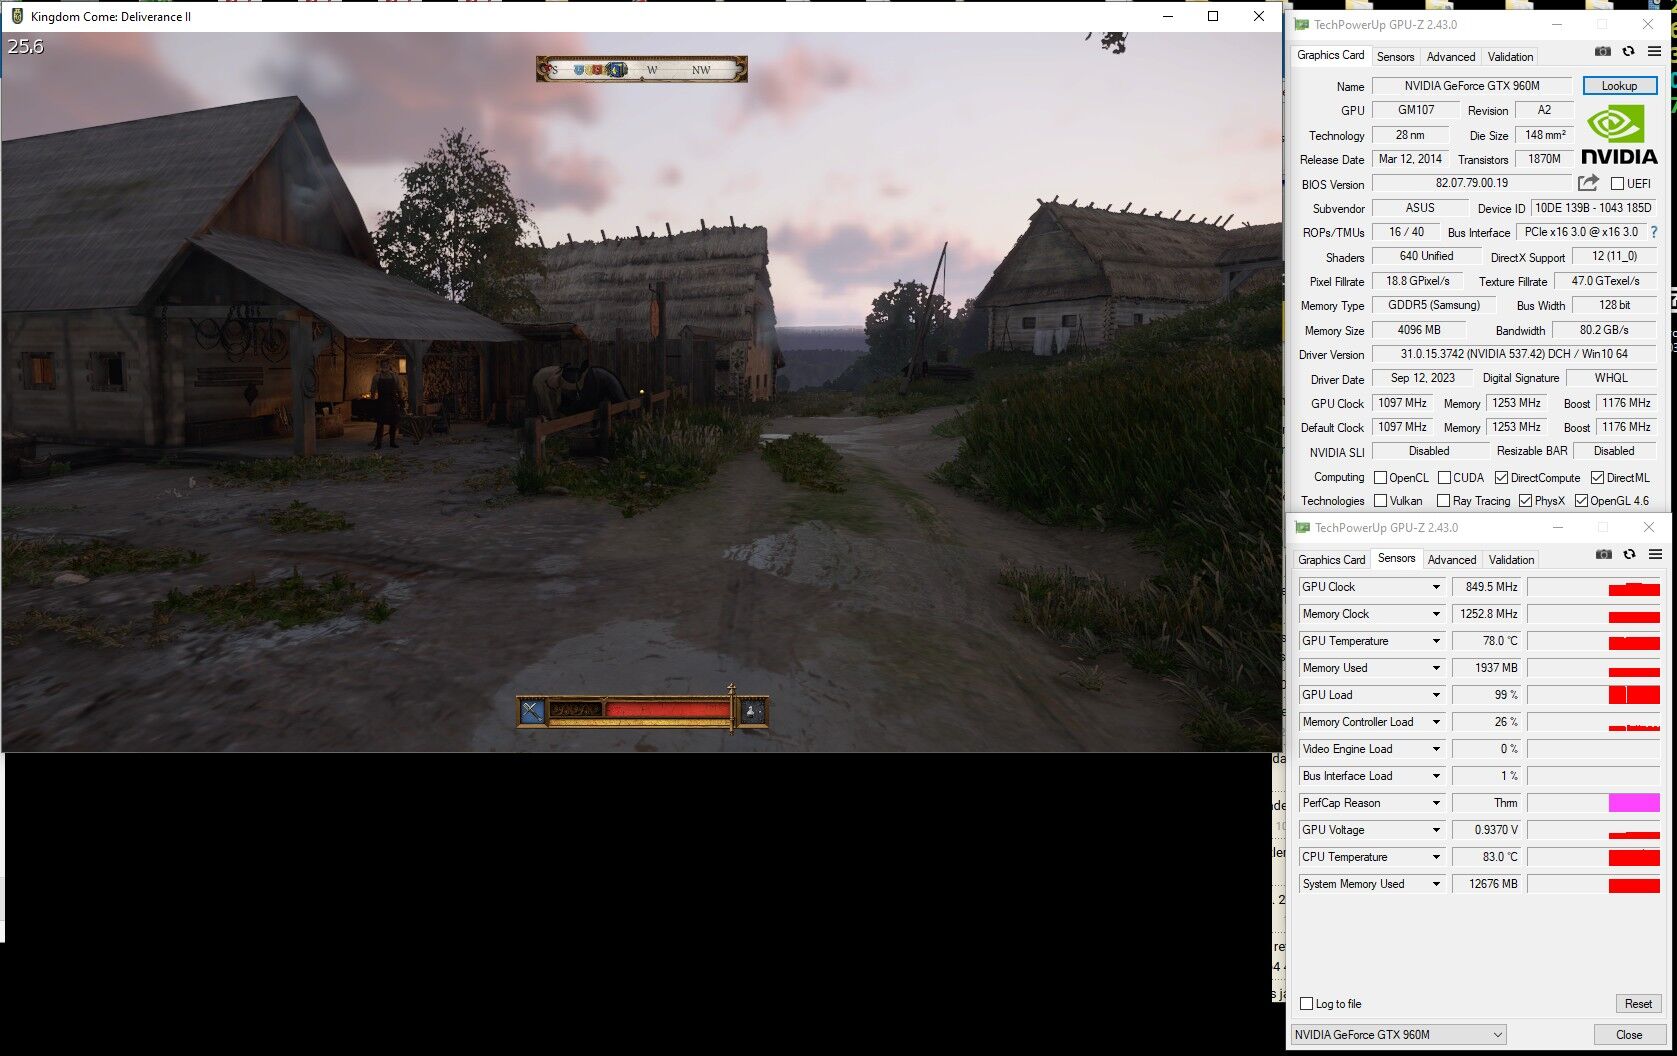
Task: Click GPU-Z app icon in upper title bar
Action: 1301,24
